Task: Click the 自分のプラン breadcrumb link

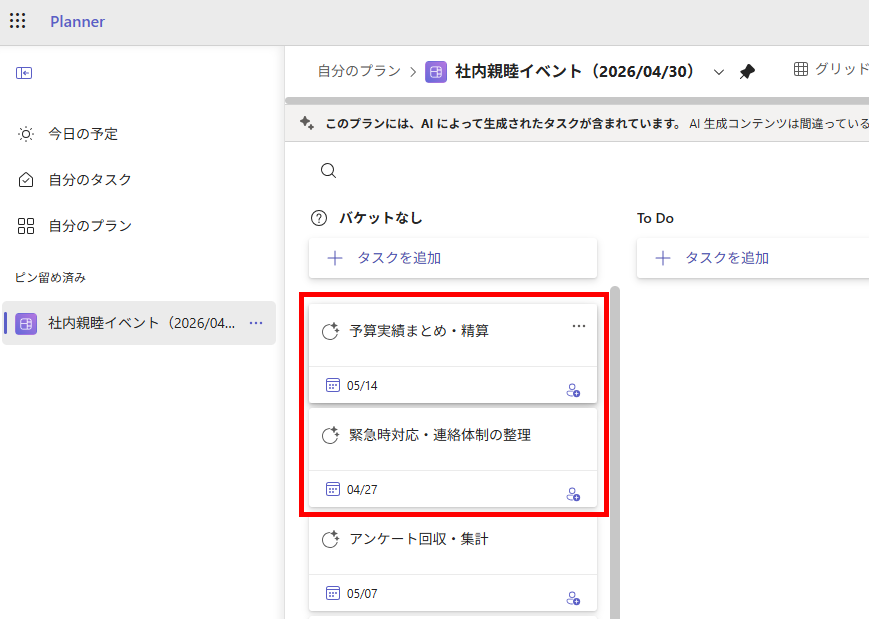Action: point(358,72)
